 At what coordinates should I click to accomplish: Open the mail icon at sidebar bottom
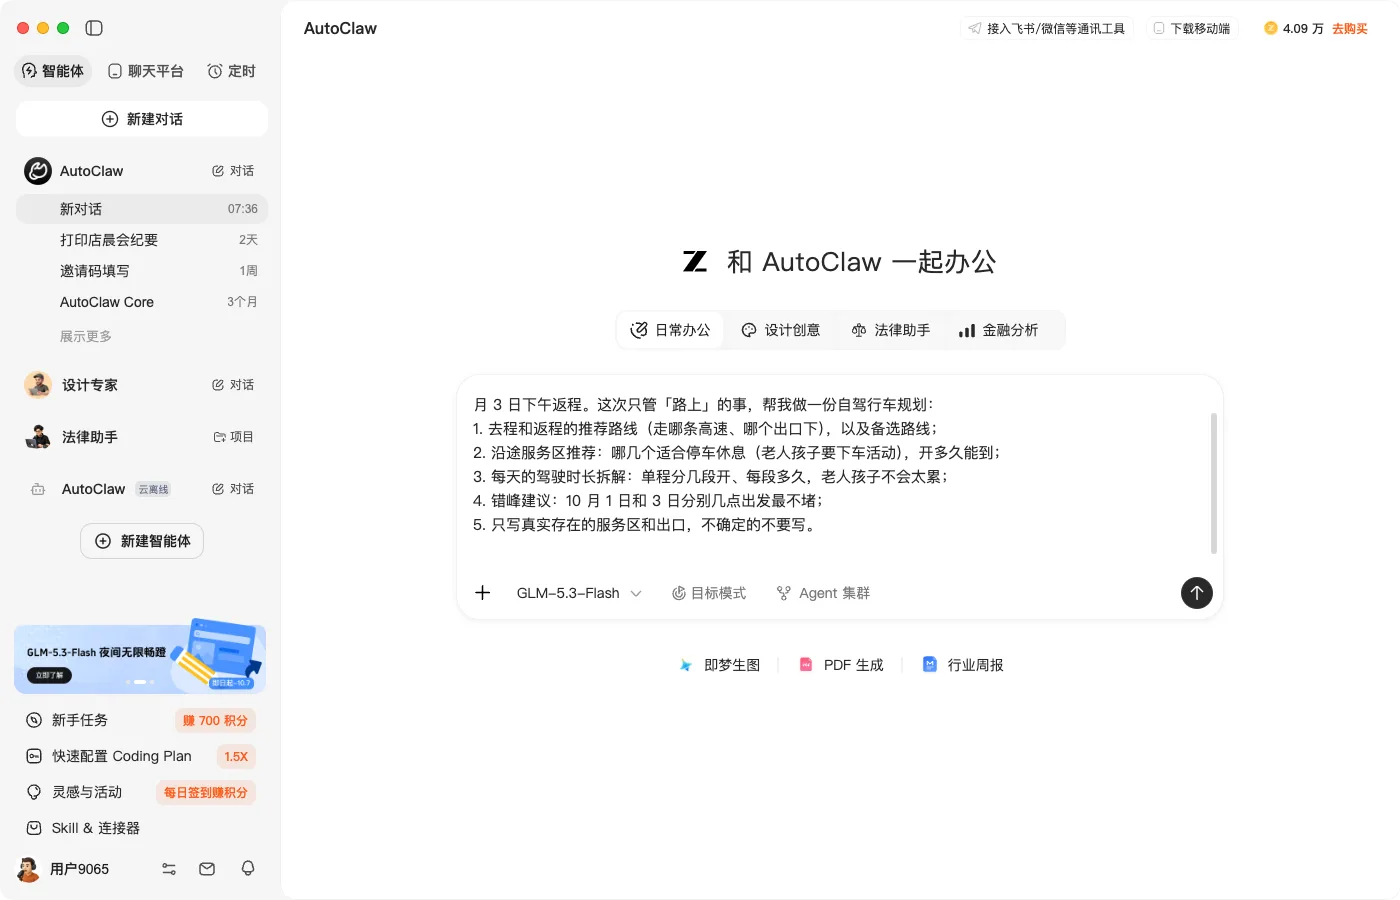click(x=207, y=869)
